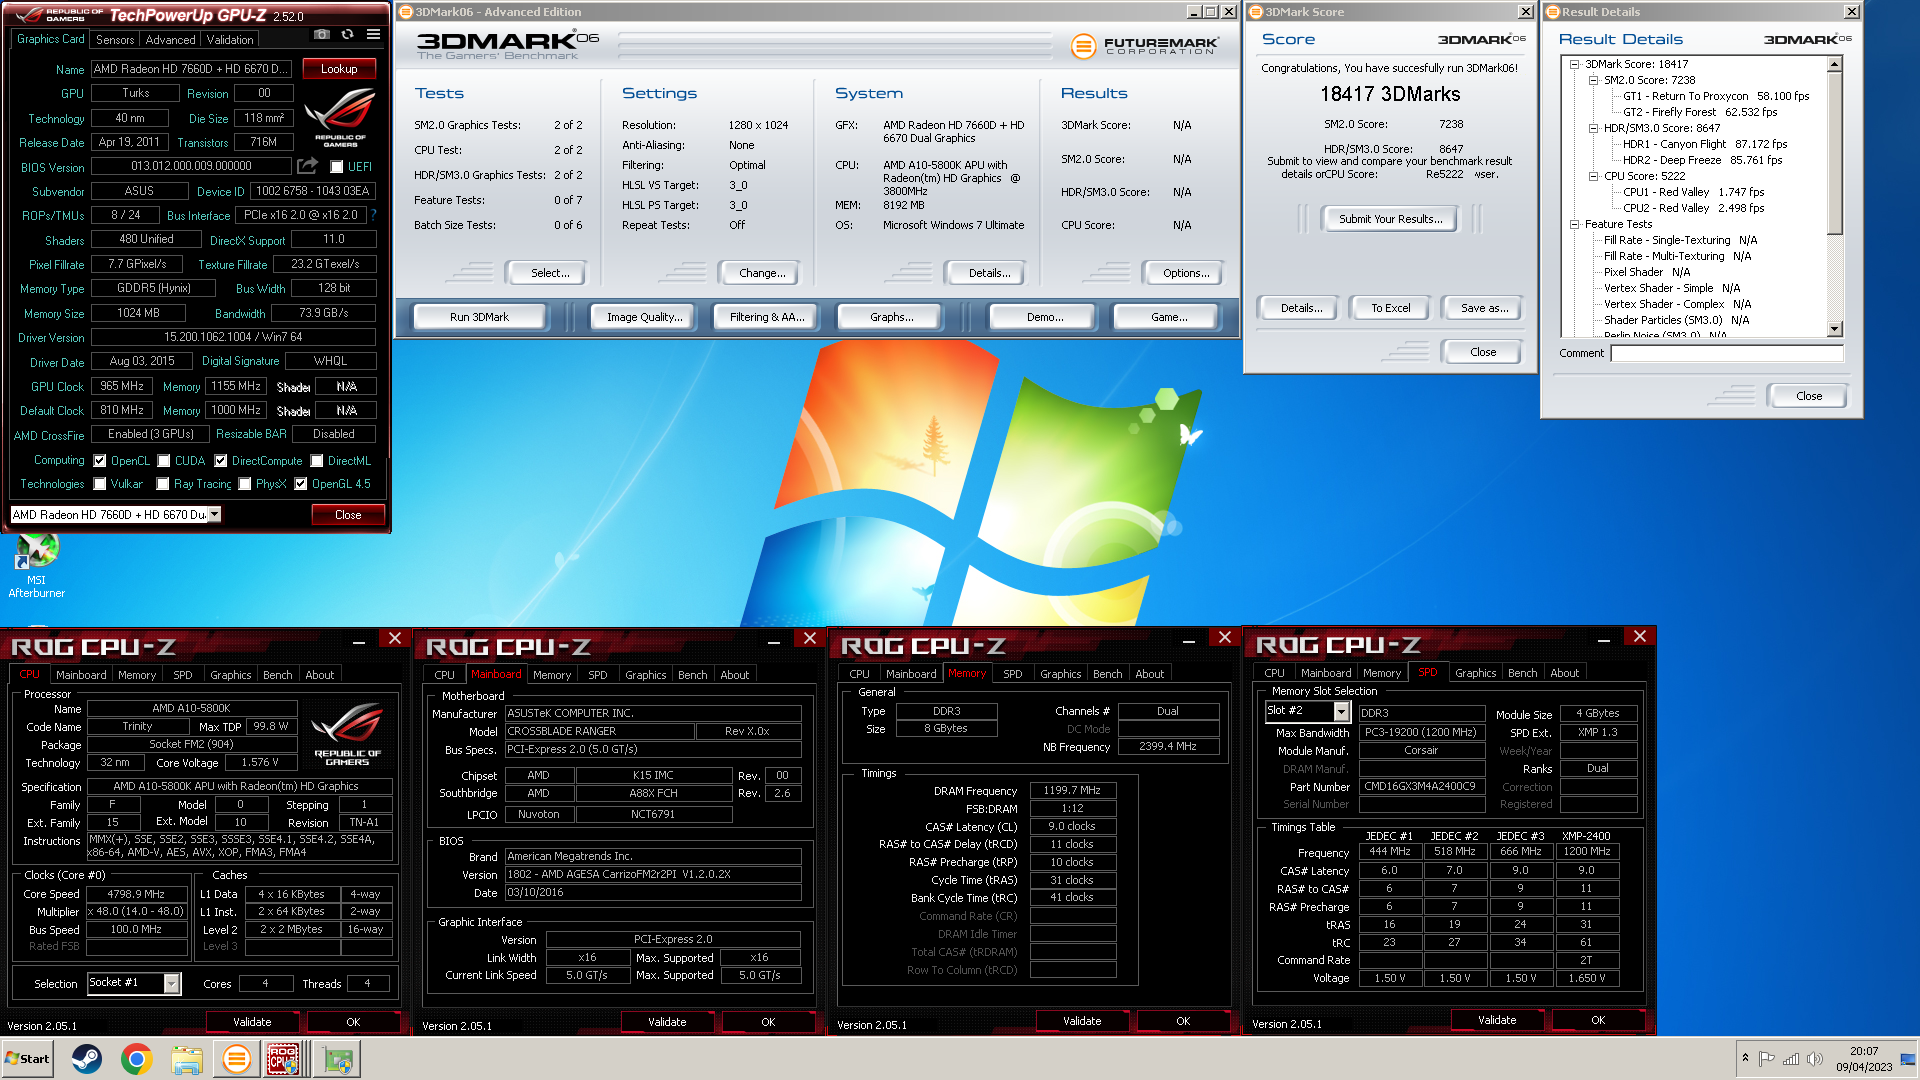Show hidden system tray icons
The height and width of the screenshot is (1080, 1920).
pos(1745,1058)
